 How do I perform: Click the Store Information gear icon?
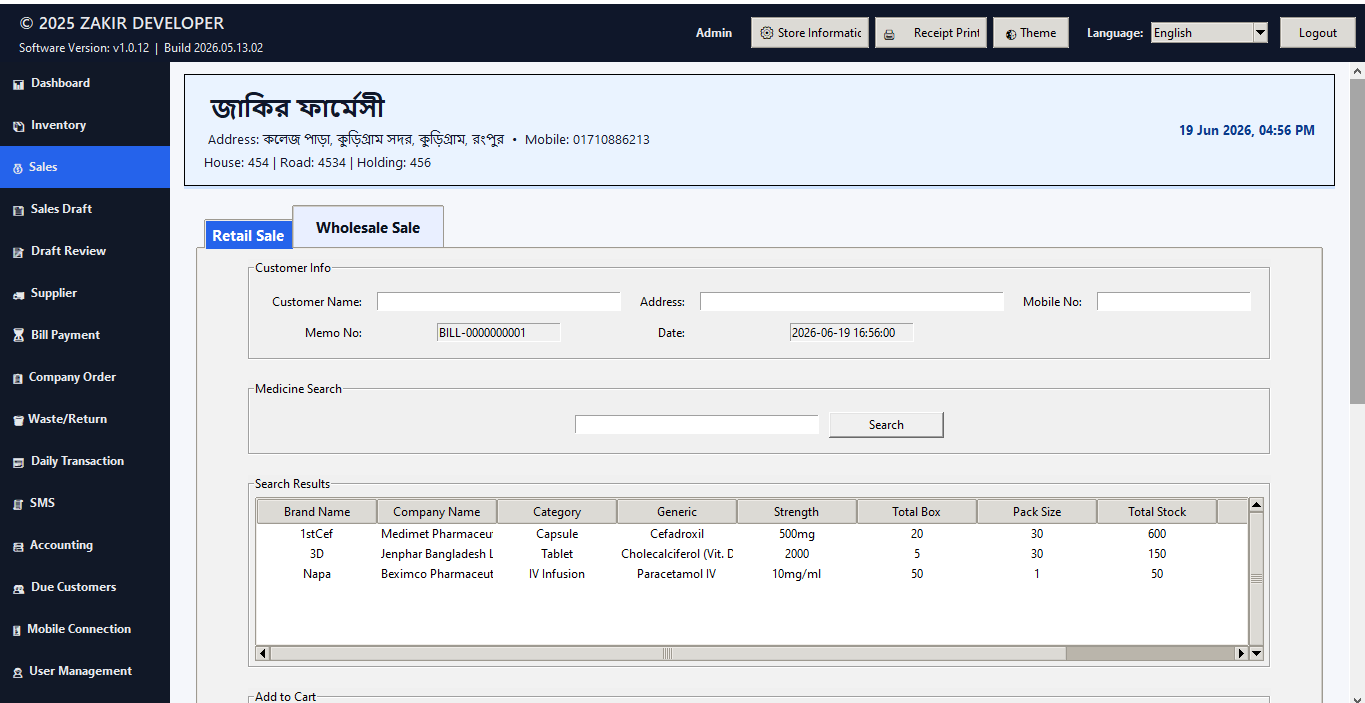(767, 33)
